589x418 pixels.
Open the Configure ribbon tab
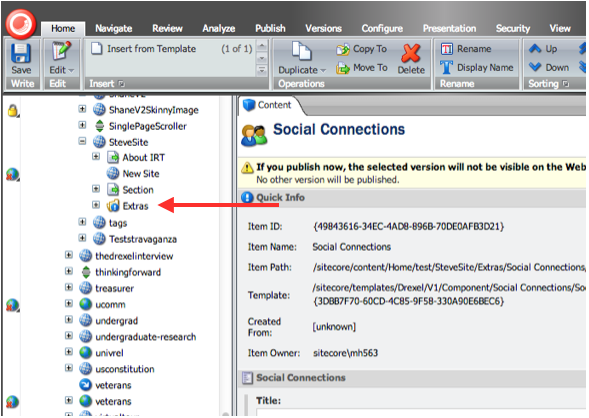click(x=382, y=29)
